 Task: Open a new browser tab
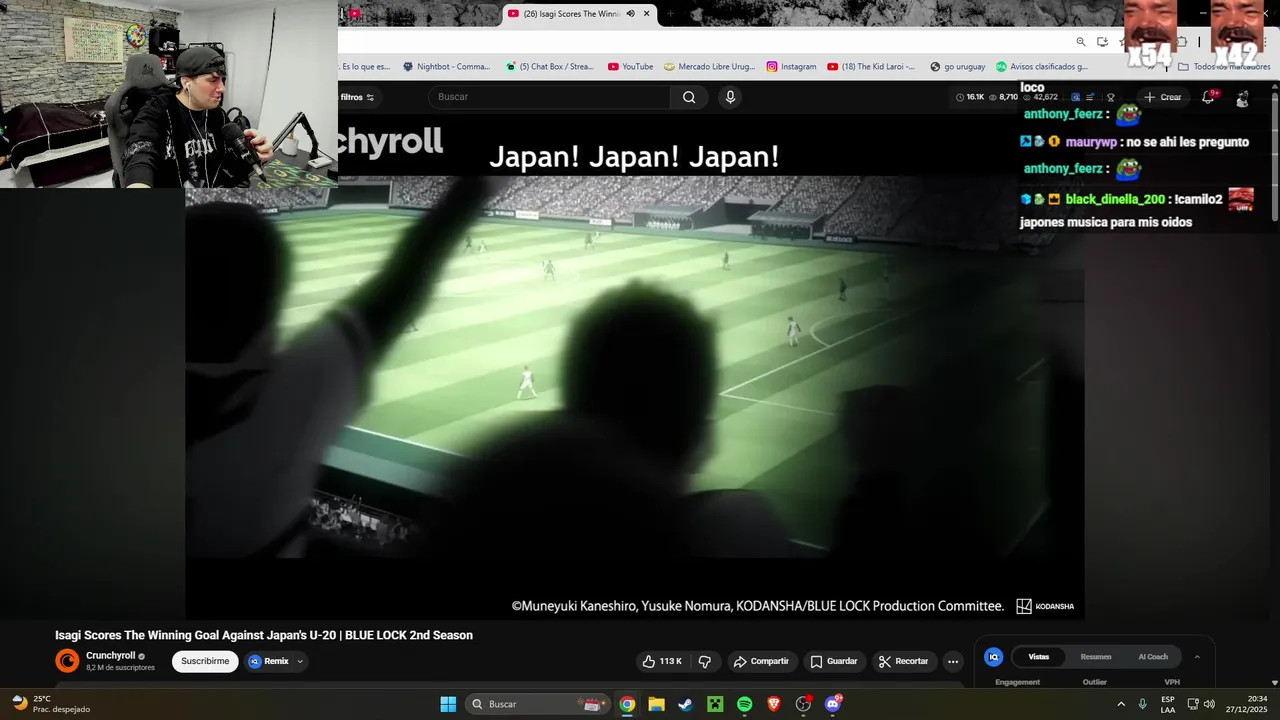672,14
